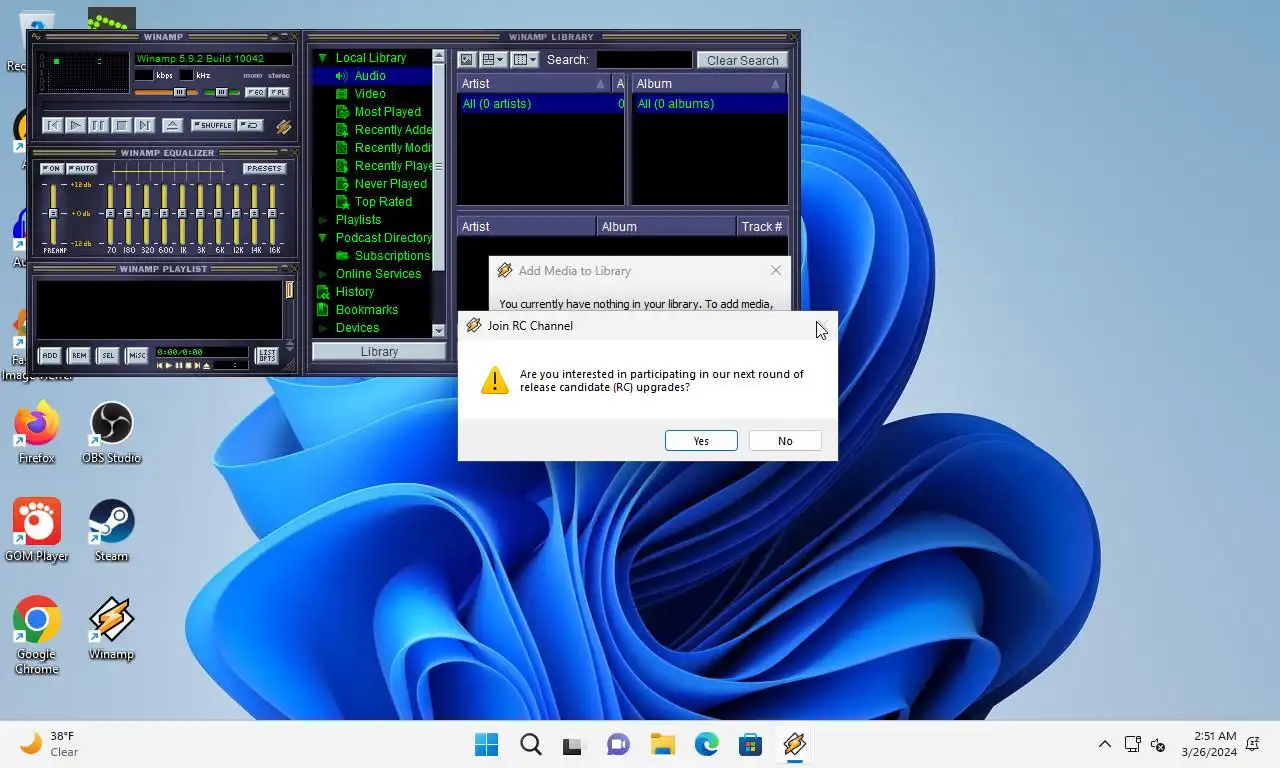Open equalizer PRESETS menu
Image resolution: width=1280 pixels, height=768 pixels.
(x=264, y=169)
